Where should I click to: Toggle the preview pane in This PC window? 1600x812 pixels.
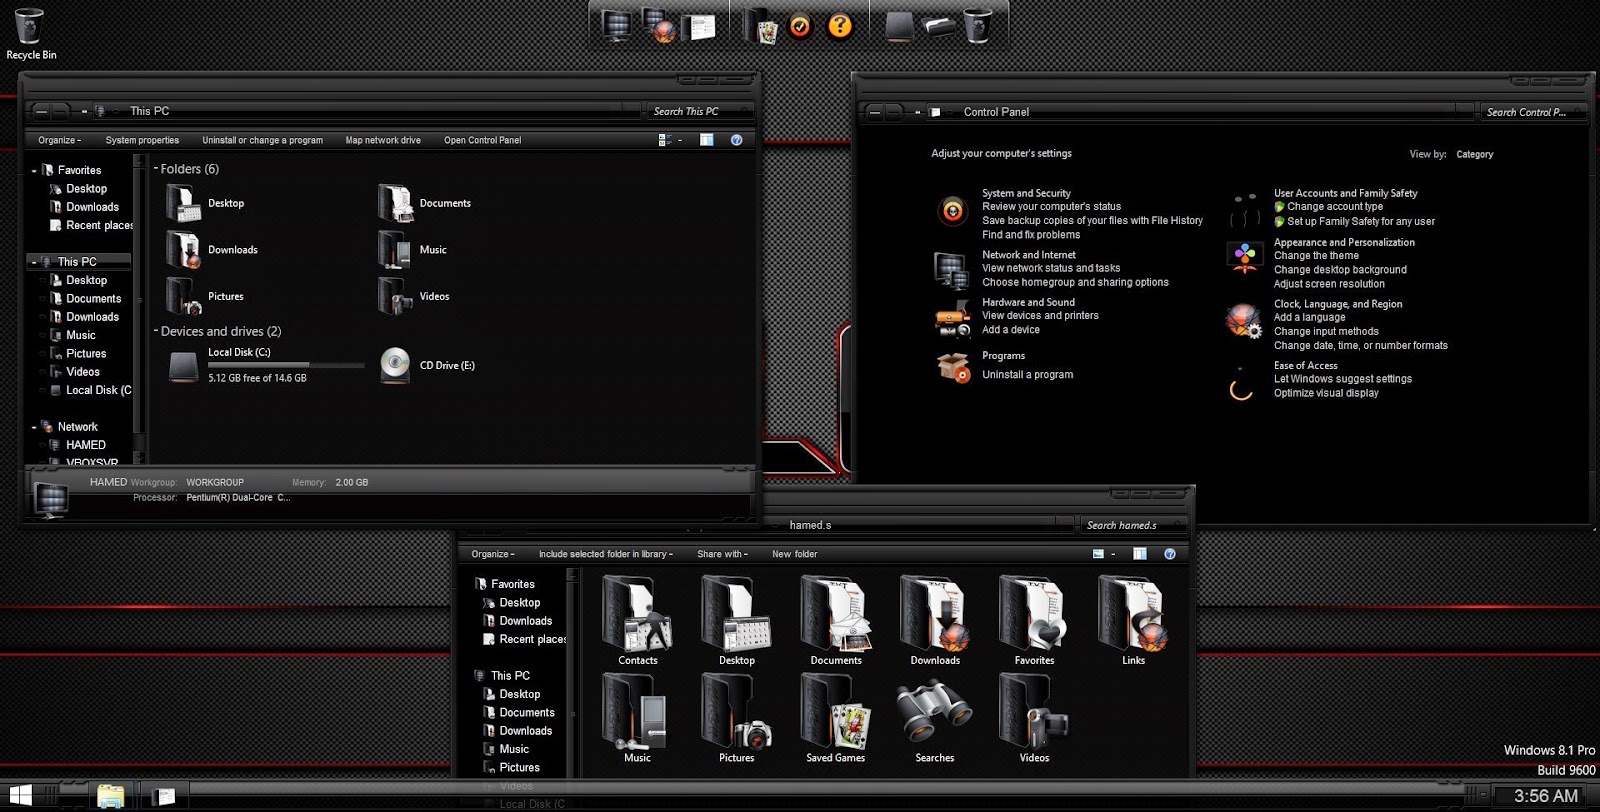click(x=707, y=140)
